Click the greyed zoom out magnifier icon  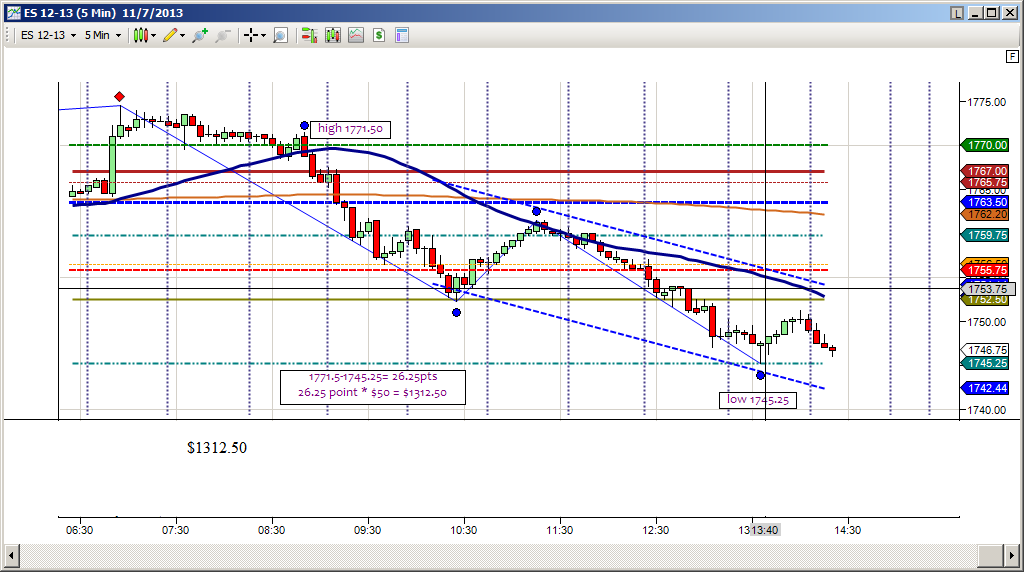223,35
